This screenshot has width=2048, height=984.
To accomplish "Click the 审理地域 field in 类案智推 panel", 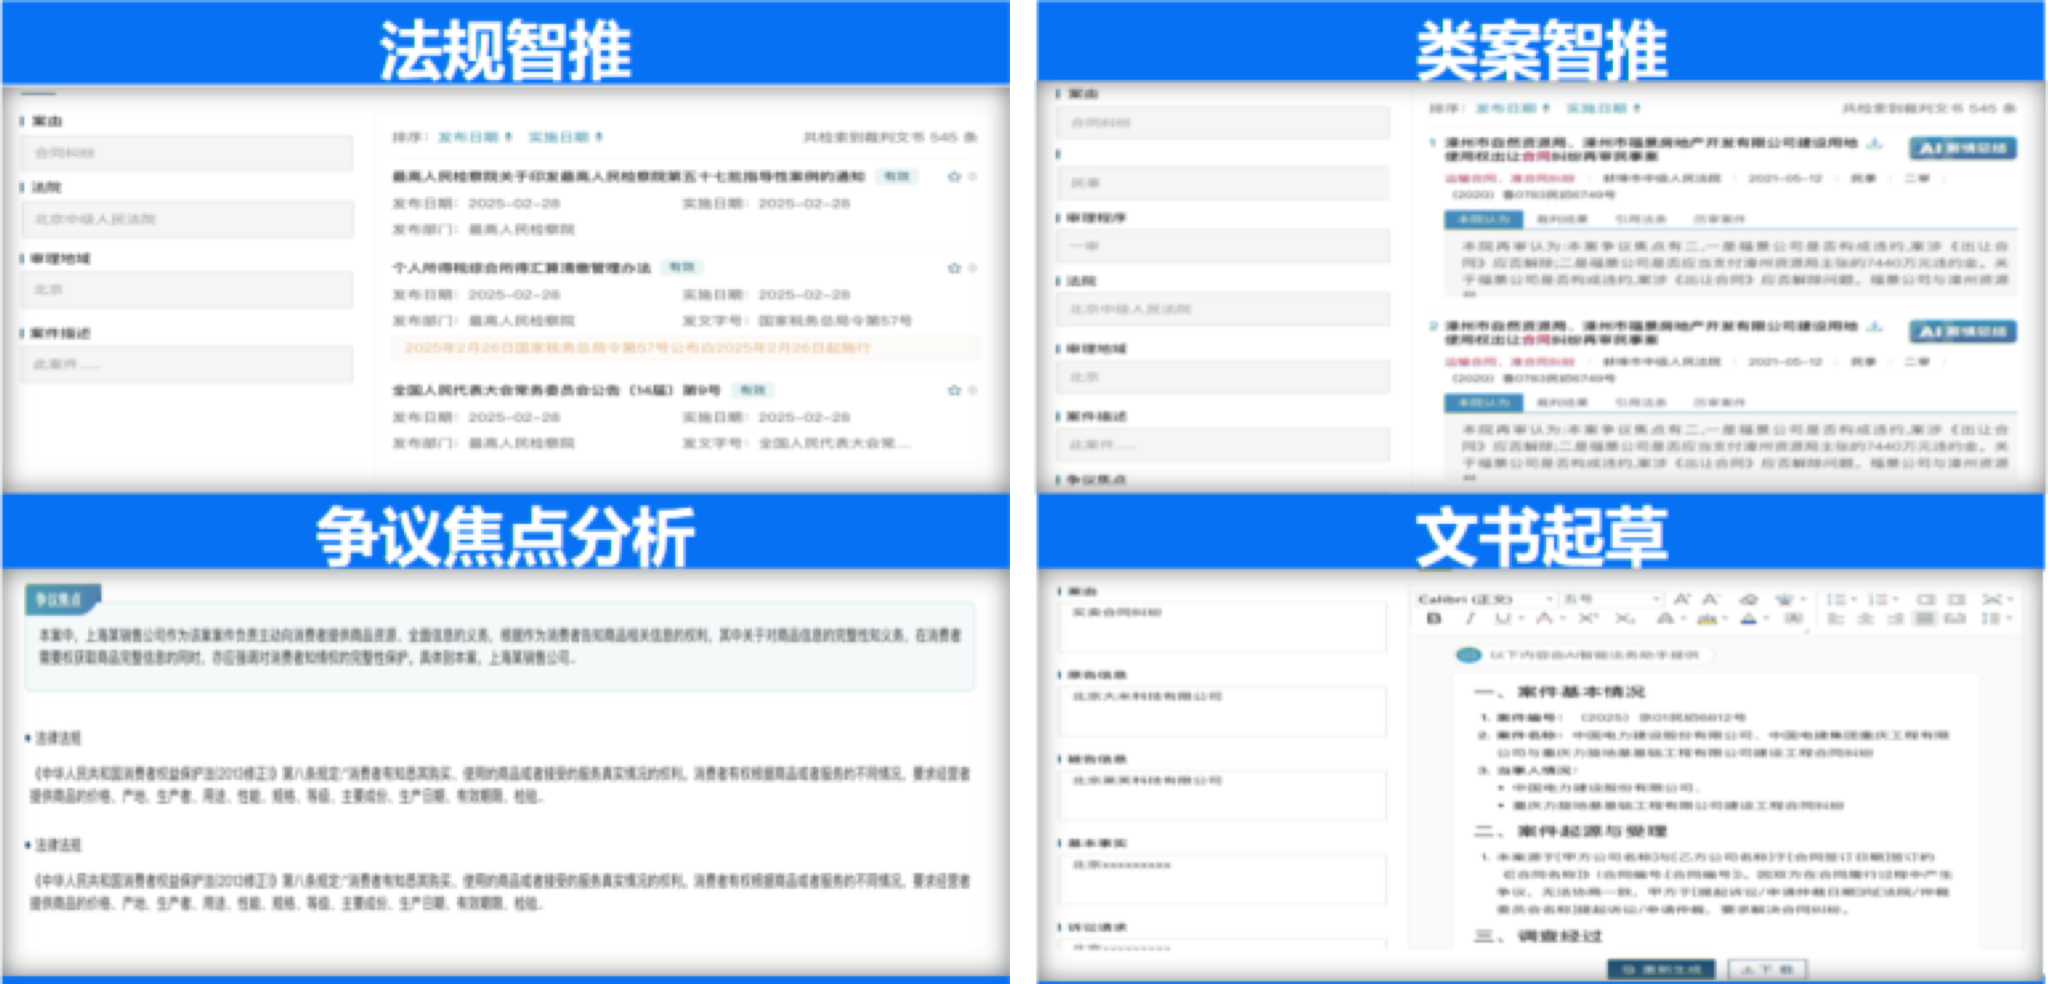I will coord(1223,377).
